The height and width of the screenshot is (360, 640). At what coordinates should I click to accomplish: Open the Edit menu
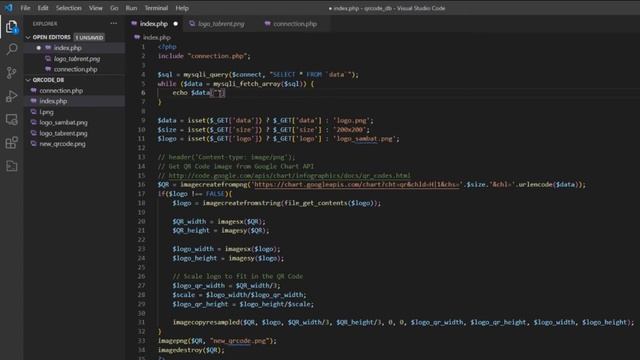(x=43, y=8)
